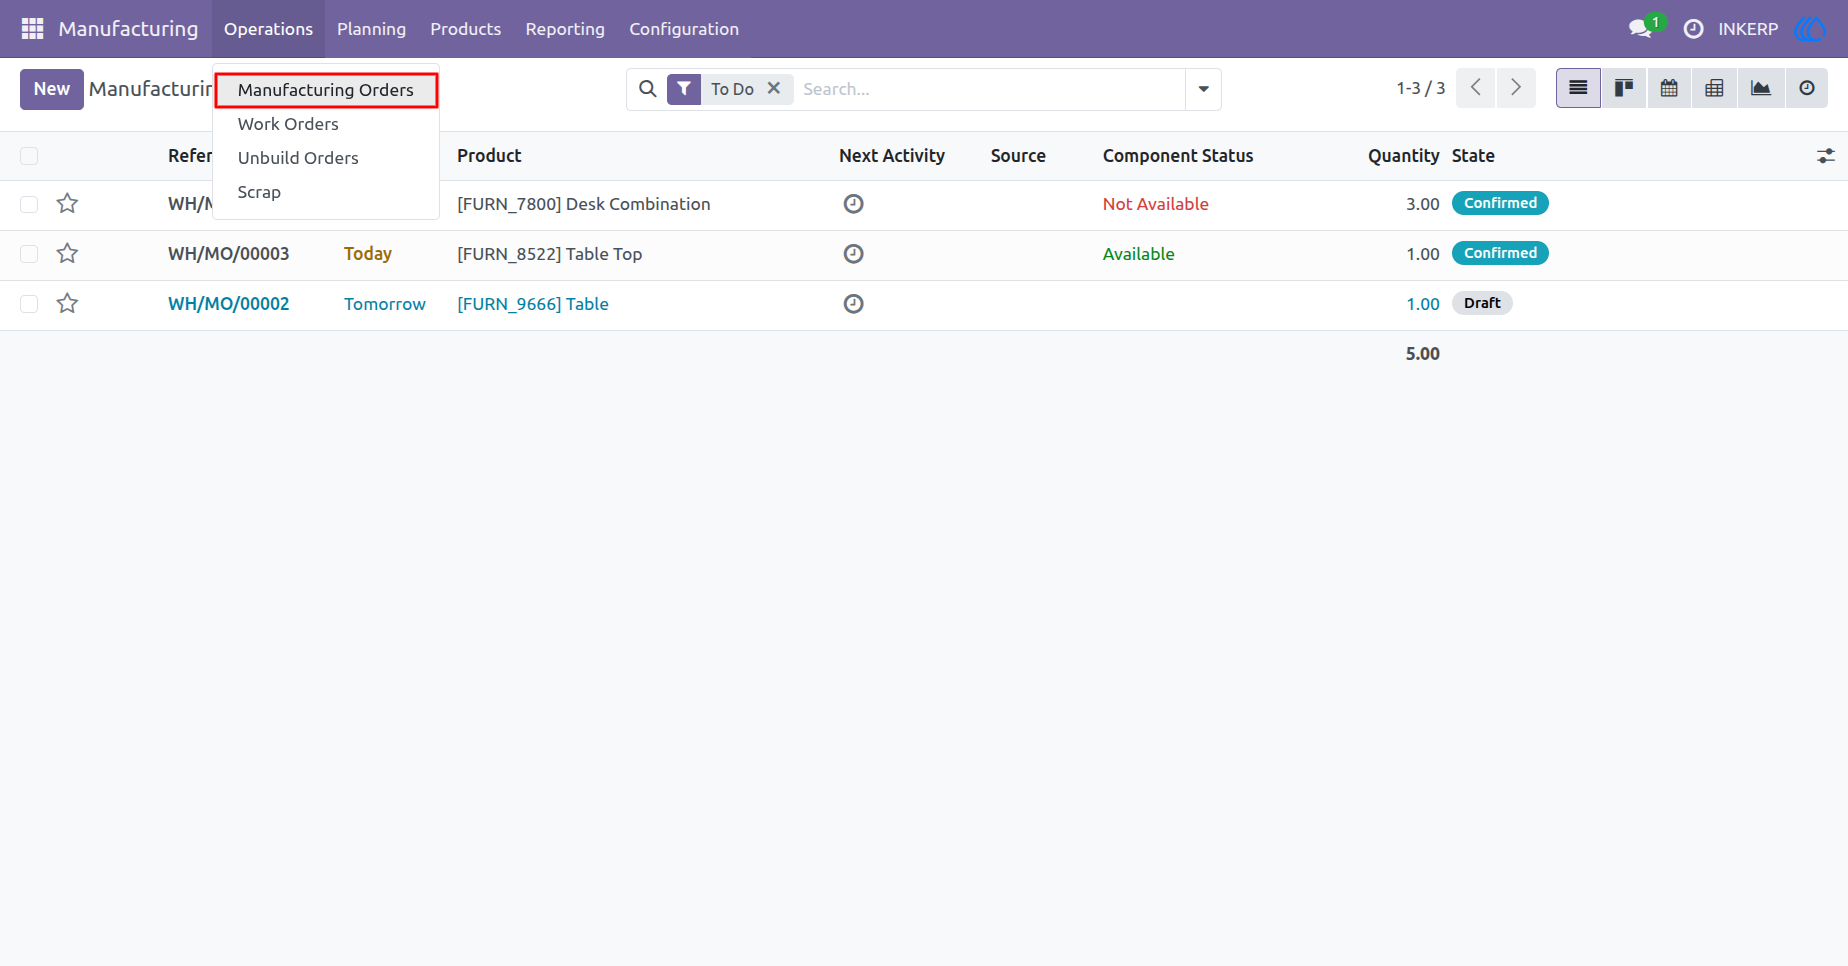This screenshot has height=966, width=1848.
Task: Open the Products menu
Action: (465, 29)
